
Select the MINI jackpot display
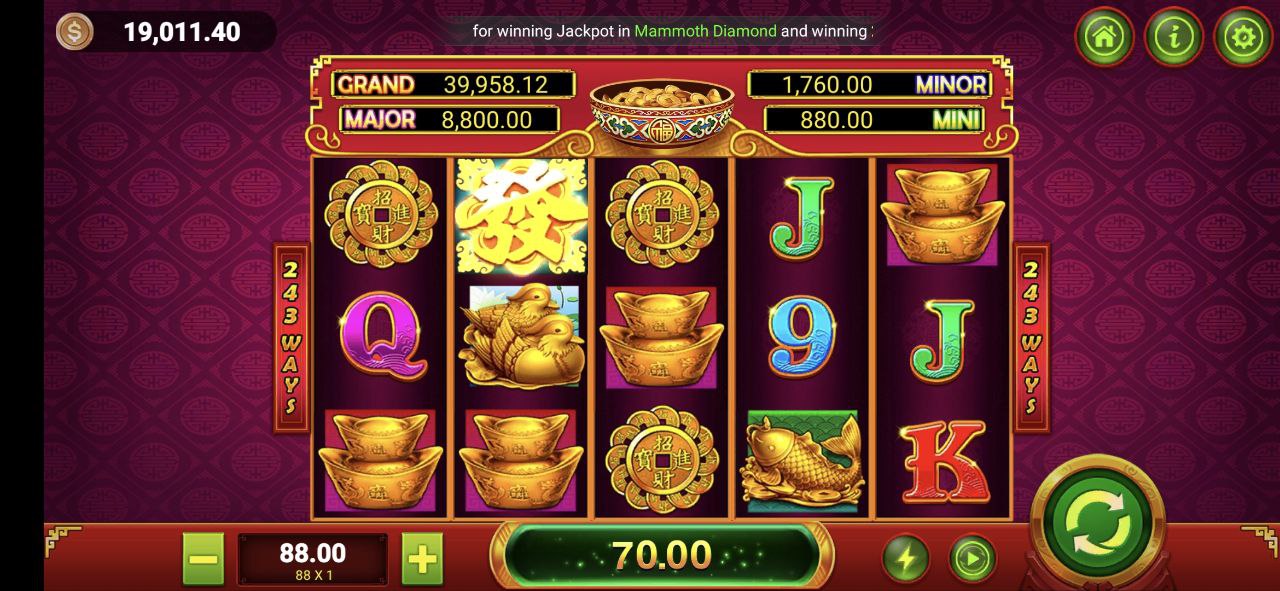(x=873, y=119)
